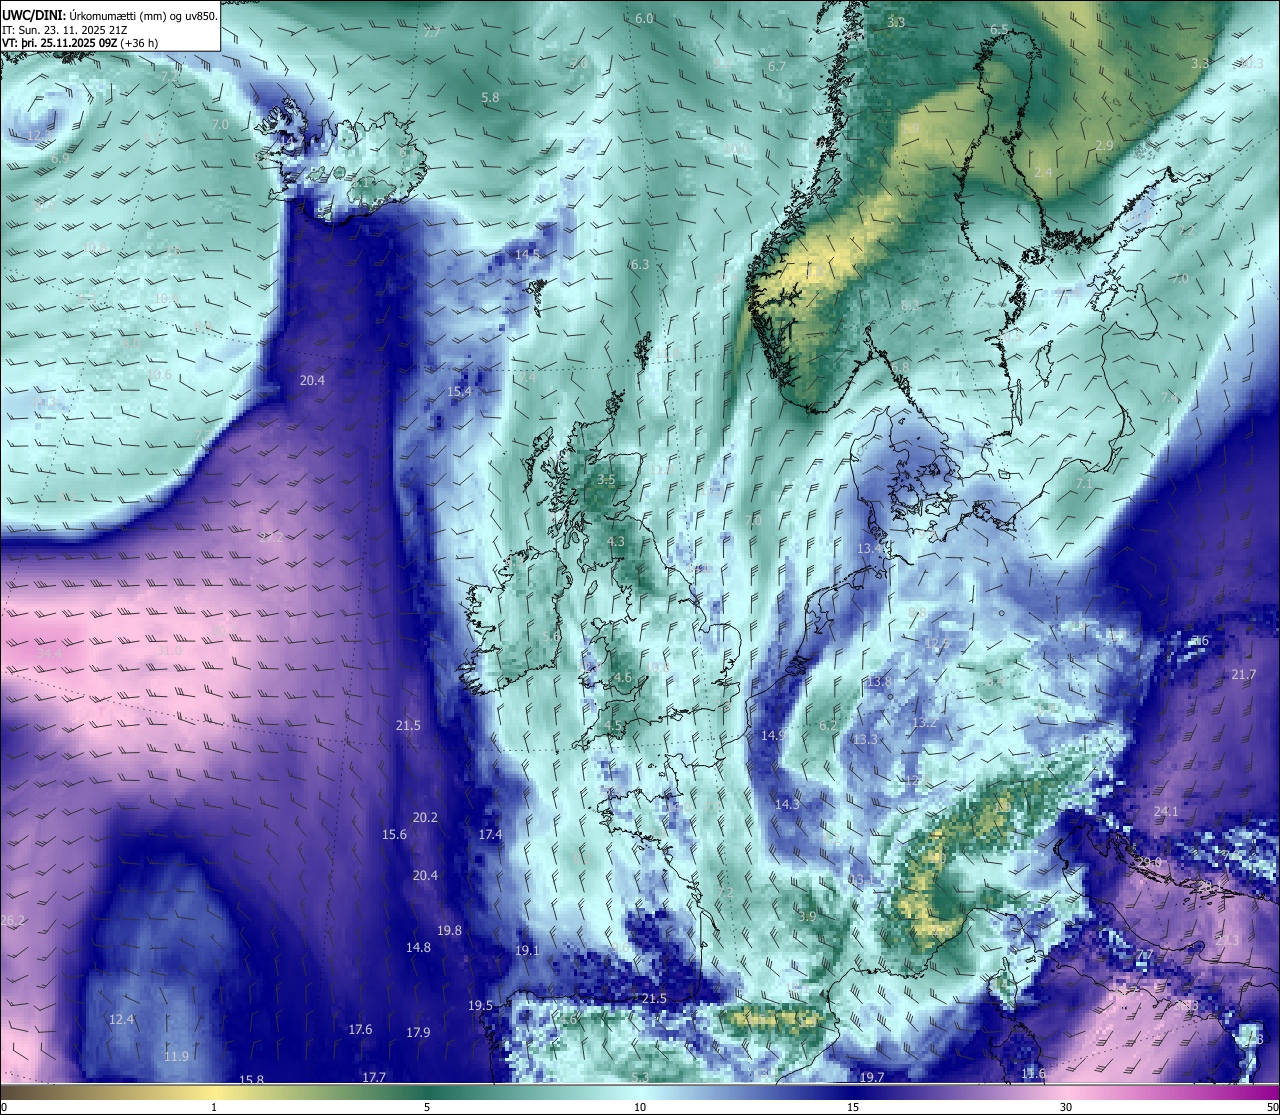The width and height of the screenshot is (1280, 1115).
Task: Click the map value 21.7
Action: coord(1243,675)
